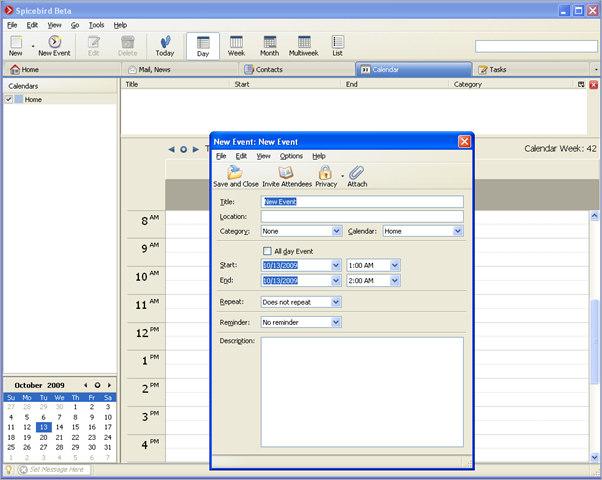The image size is (602, 480).
Task: Open the Options menu in dialog
Action: tap(291, 156)
